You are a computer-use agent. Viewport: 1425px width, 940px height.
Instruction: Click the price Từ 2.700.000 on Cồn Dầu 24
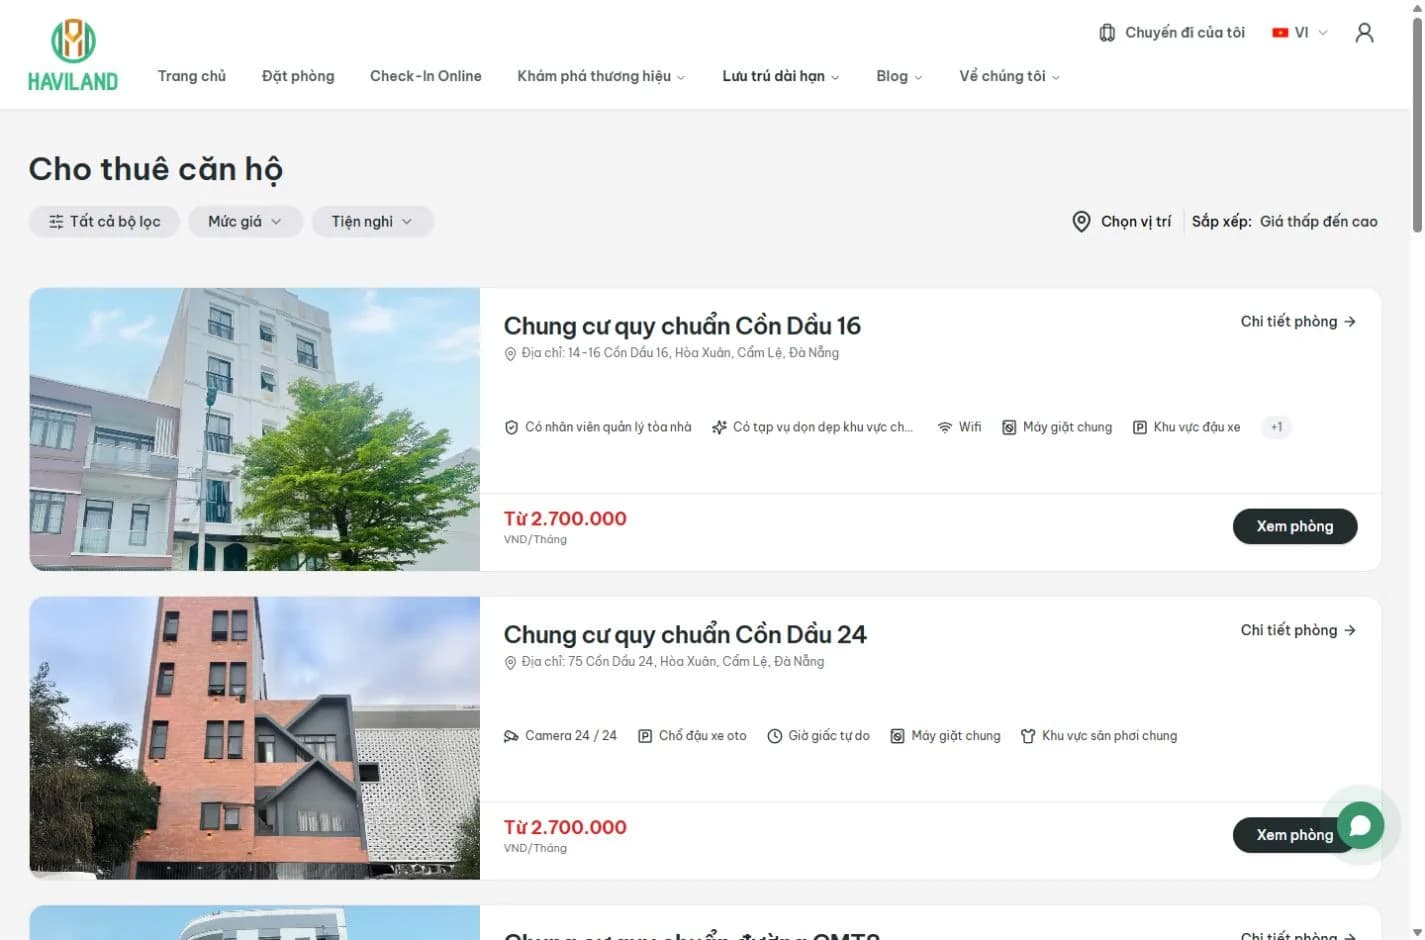(x=565, y=828)
